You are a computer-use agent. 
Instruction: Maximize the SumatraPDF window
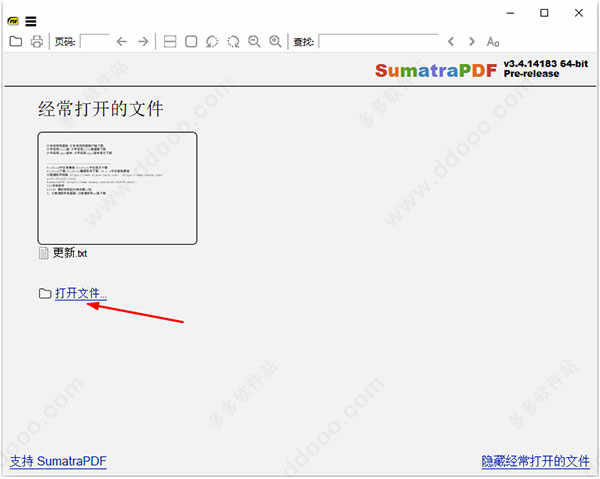coord(544,13)
